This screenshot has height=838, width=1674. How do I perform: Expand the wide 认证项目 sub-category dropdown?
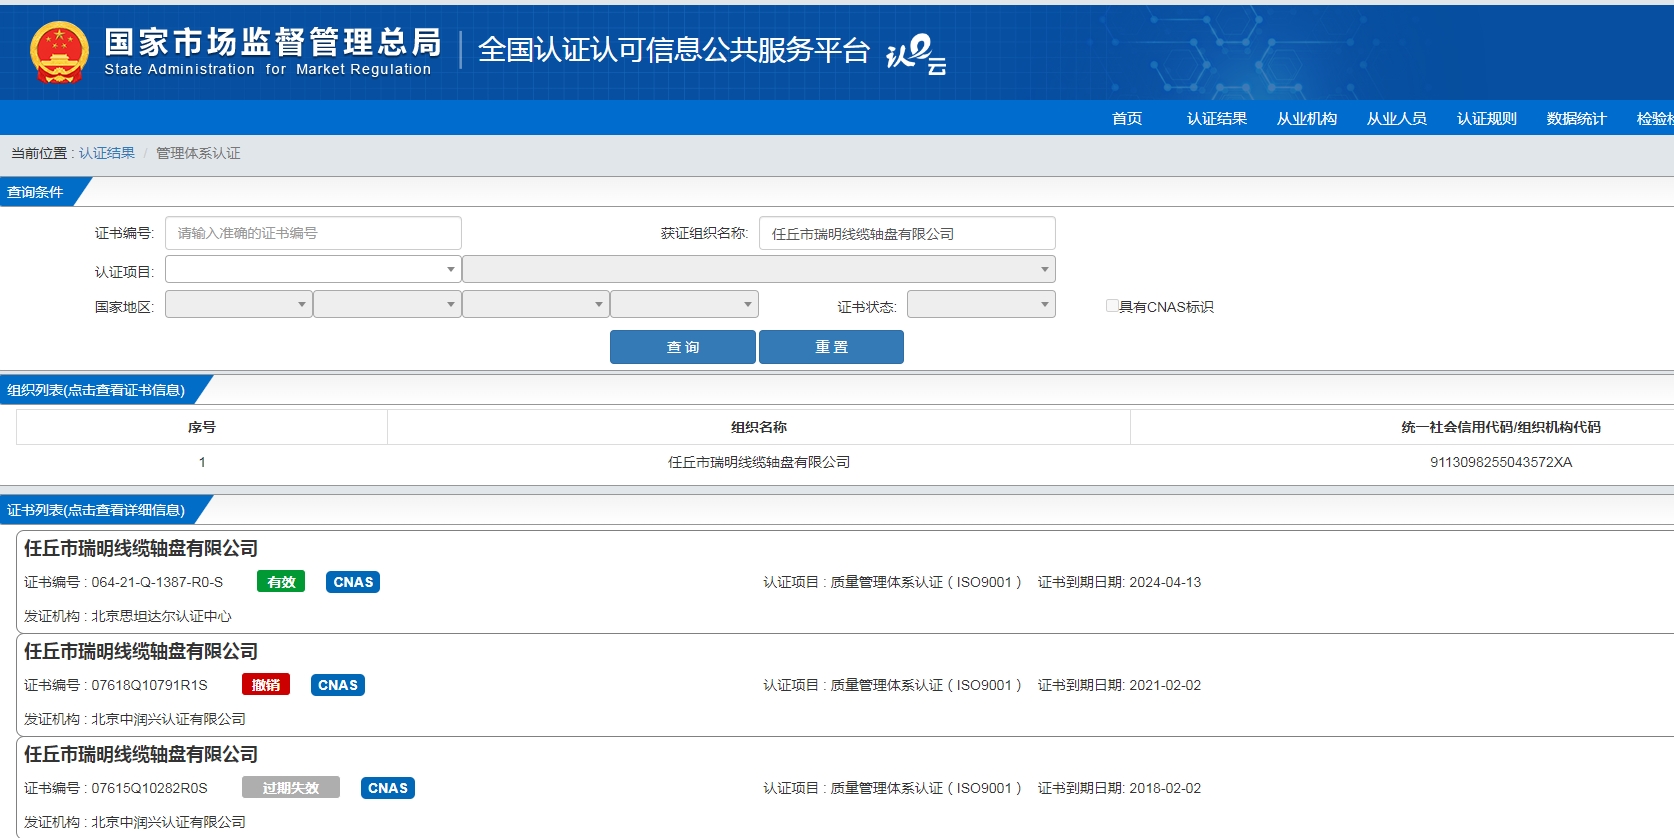click(759, 269)
